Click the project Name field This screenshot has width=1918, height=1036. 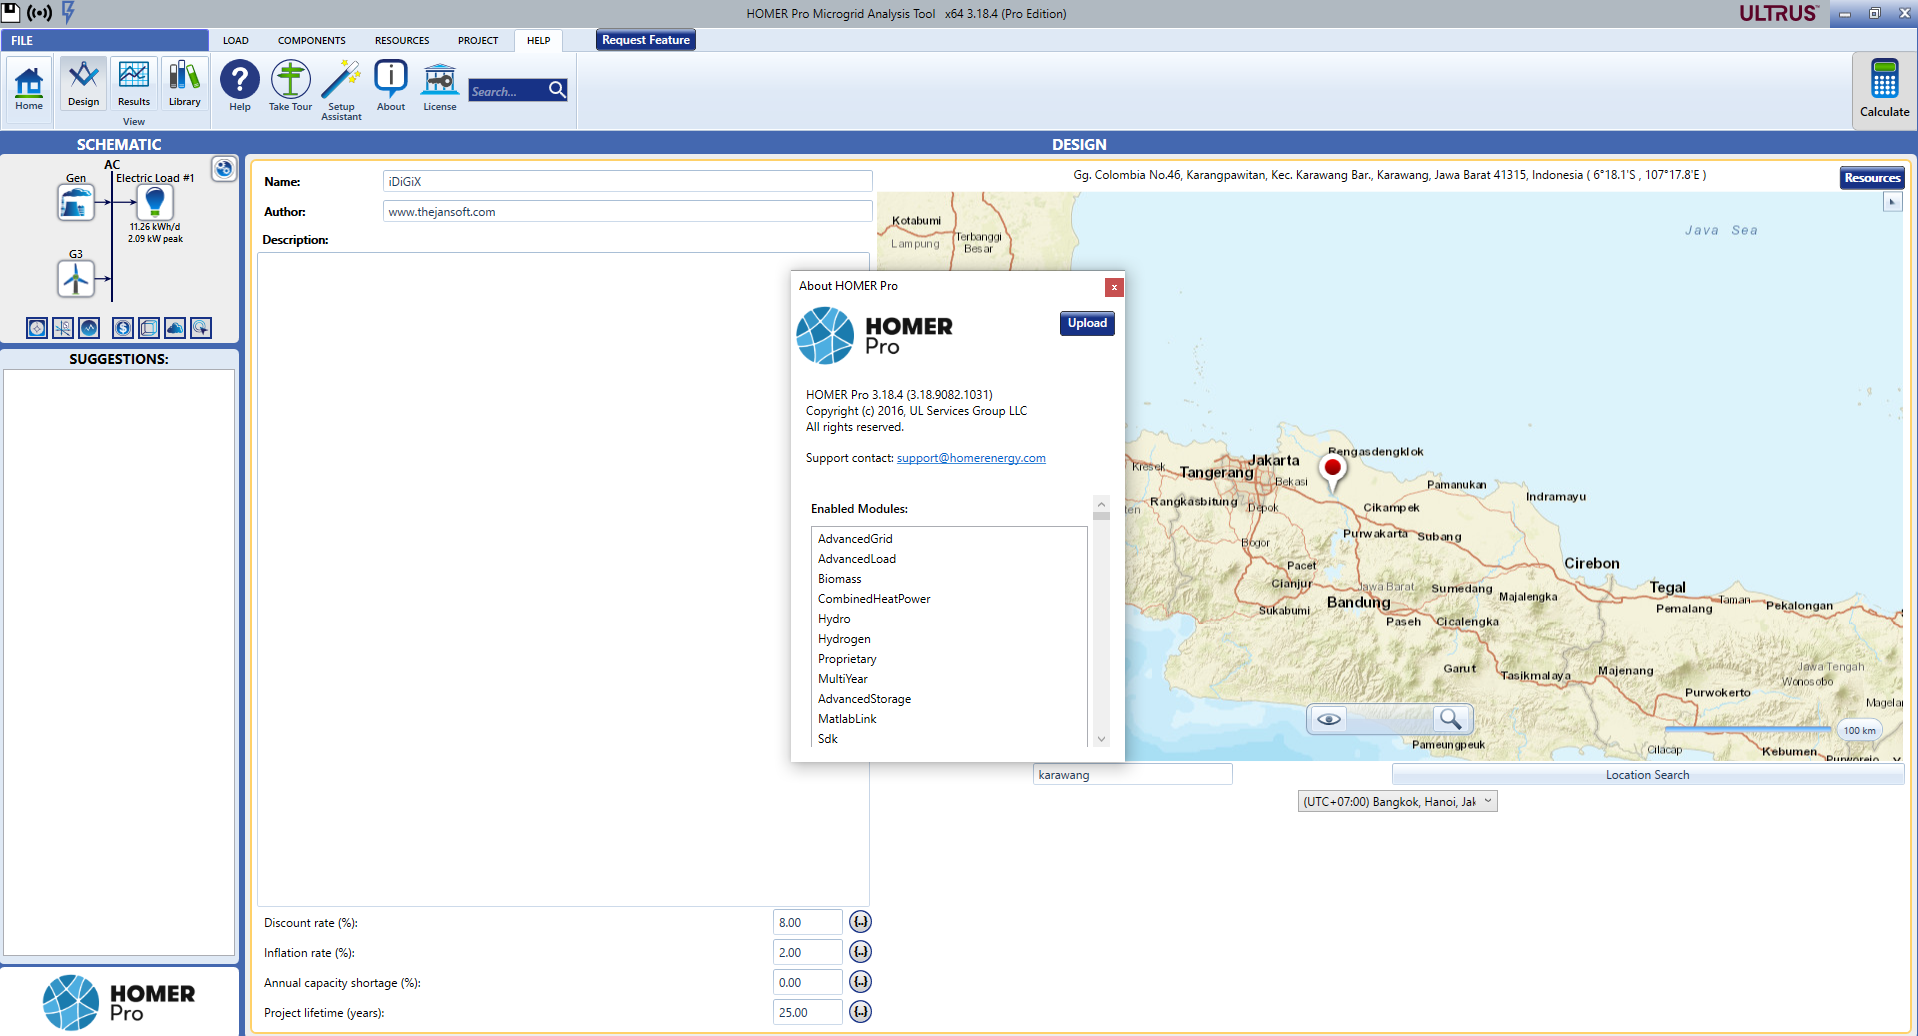628,181
